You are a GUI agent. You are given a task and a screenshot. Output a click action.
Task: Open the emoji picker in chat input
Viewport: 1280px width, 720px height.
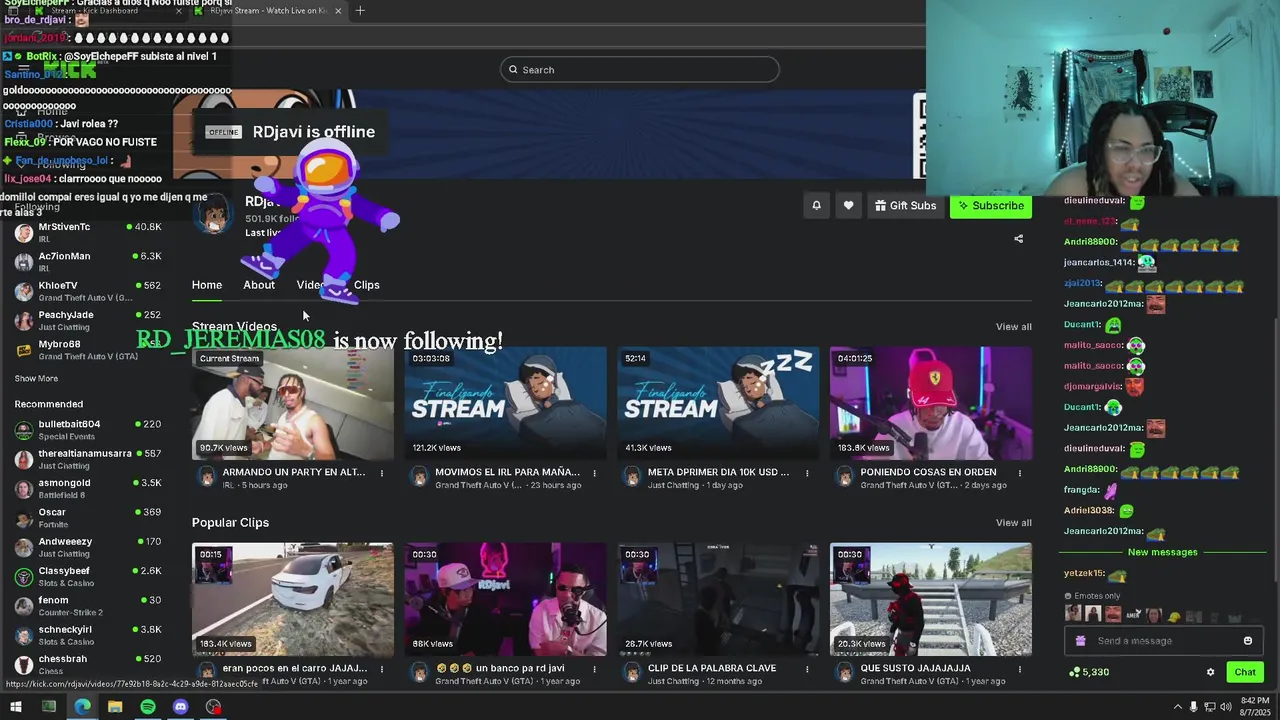1247,641
